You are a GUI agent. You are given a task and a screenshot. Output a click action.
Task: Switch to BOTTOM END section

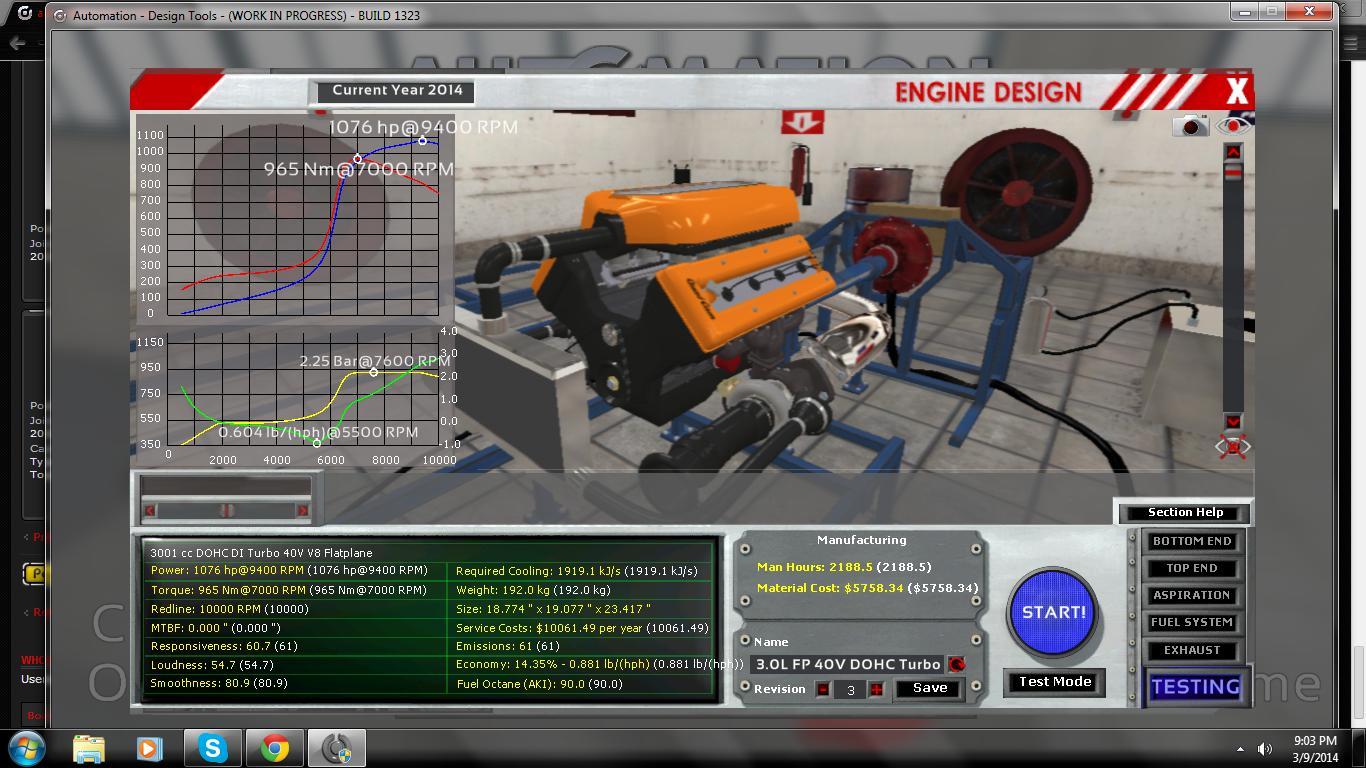pyautogui.click(x=1191, y=541)
